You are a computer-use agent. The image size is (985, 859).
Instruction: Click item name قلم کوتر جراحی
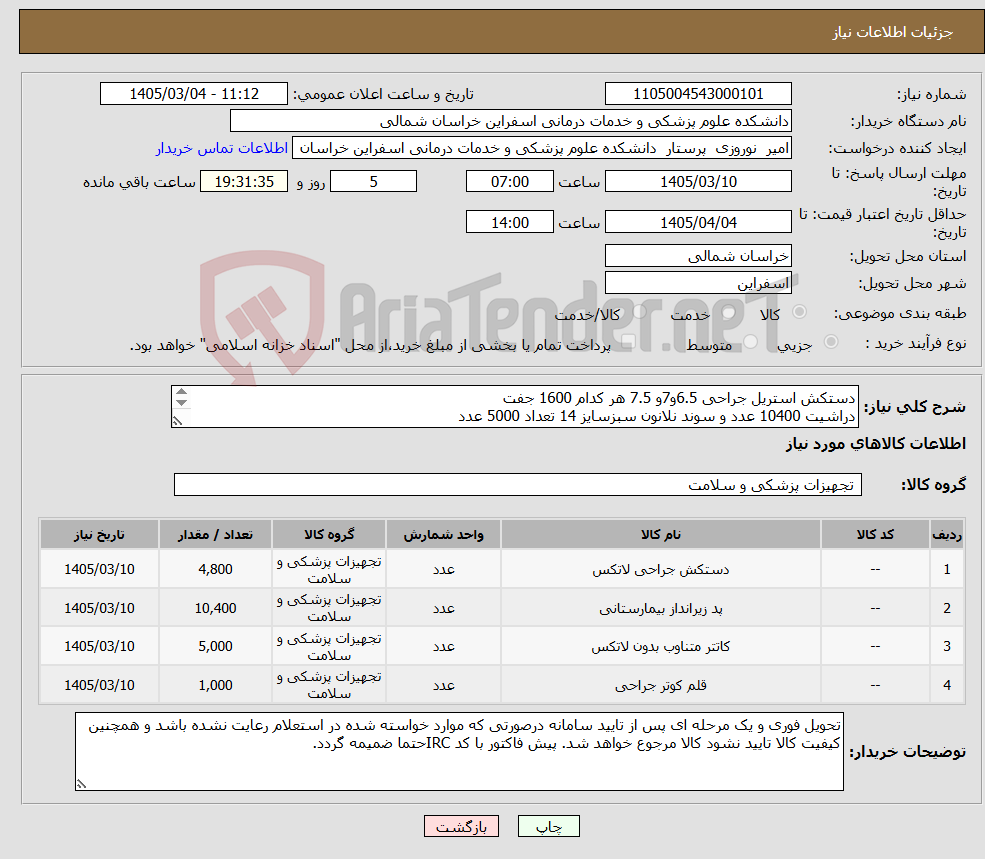661,685
